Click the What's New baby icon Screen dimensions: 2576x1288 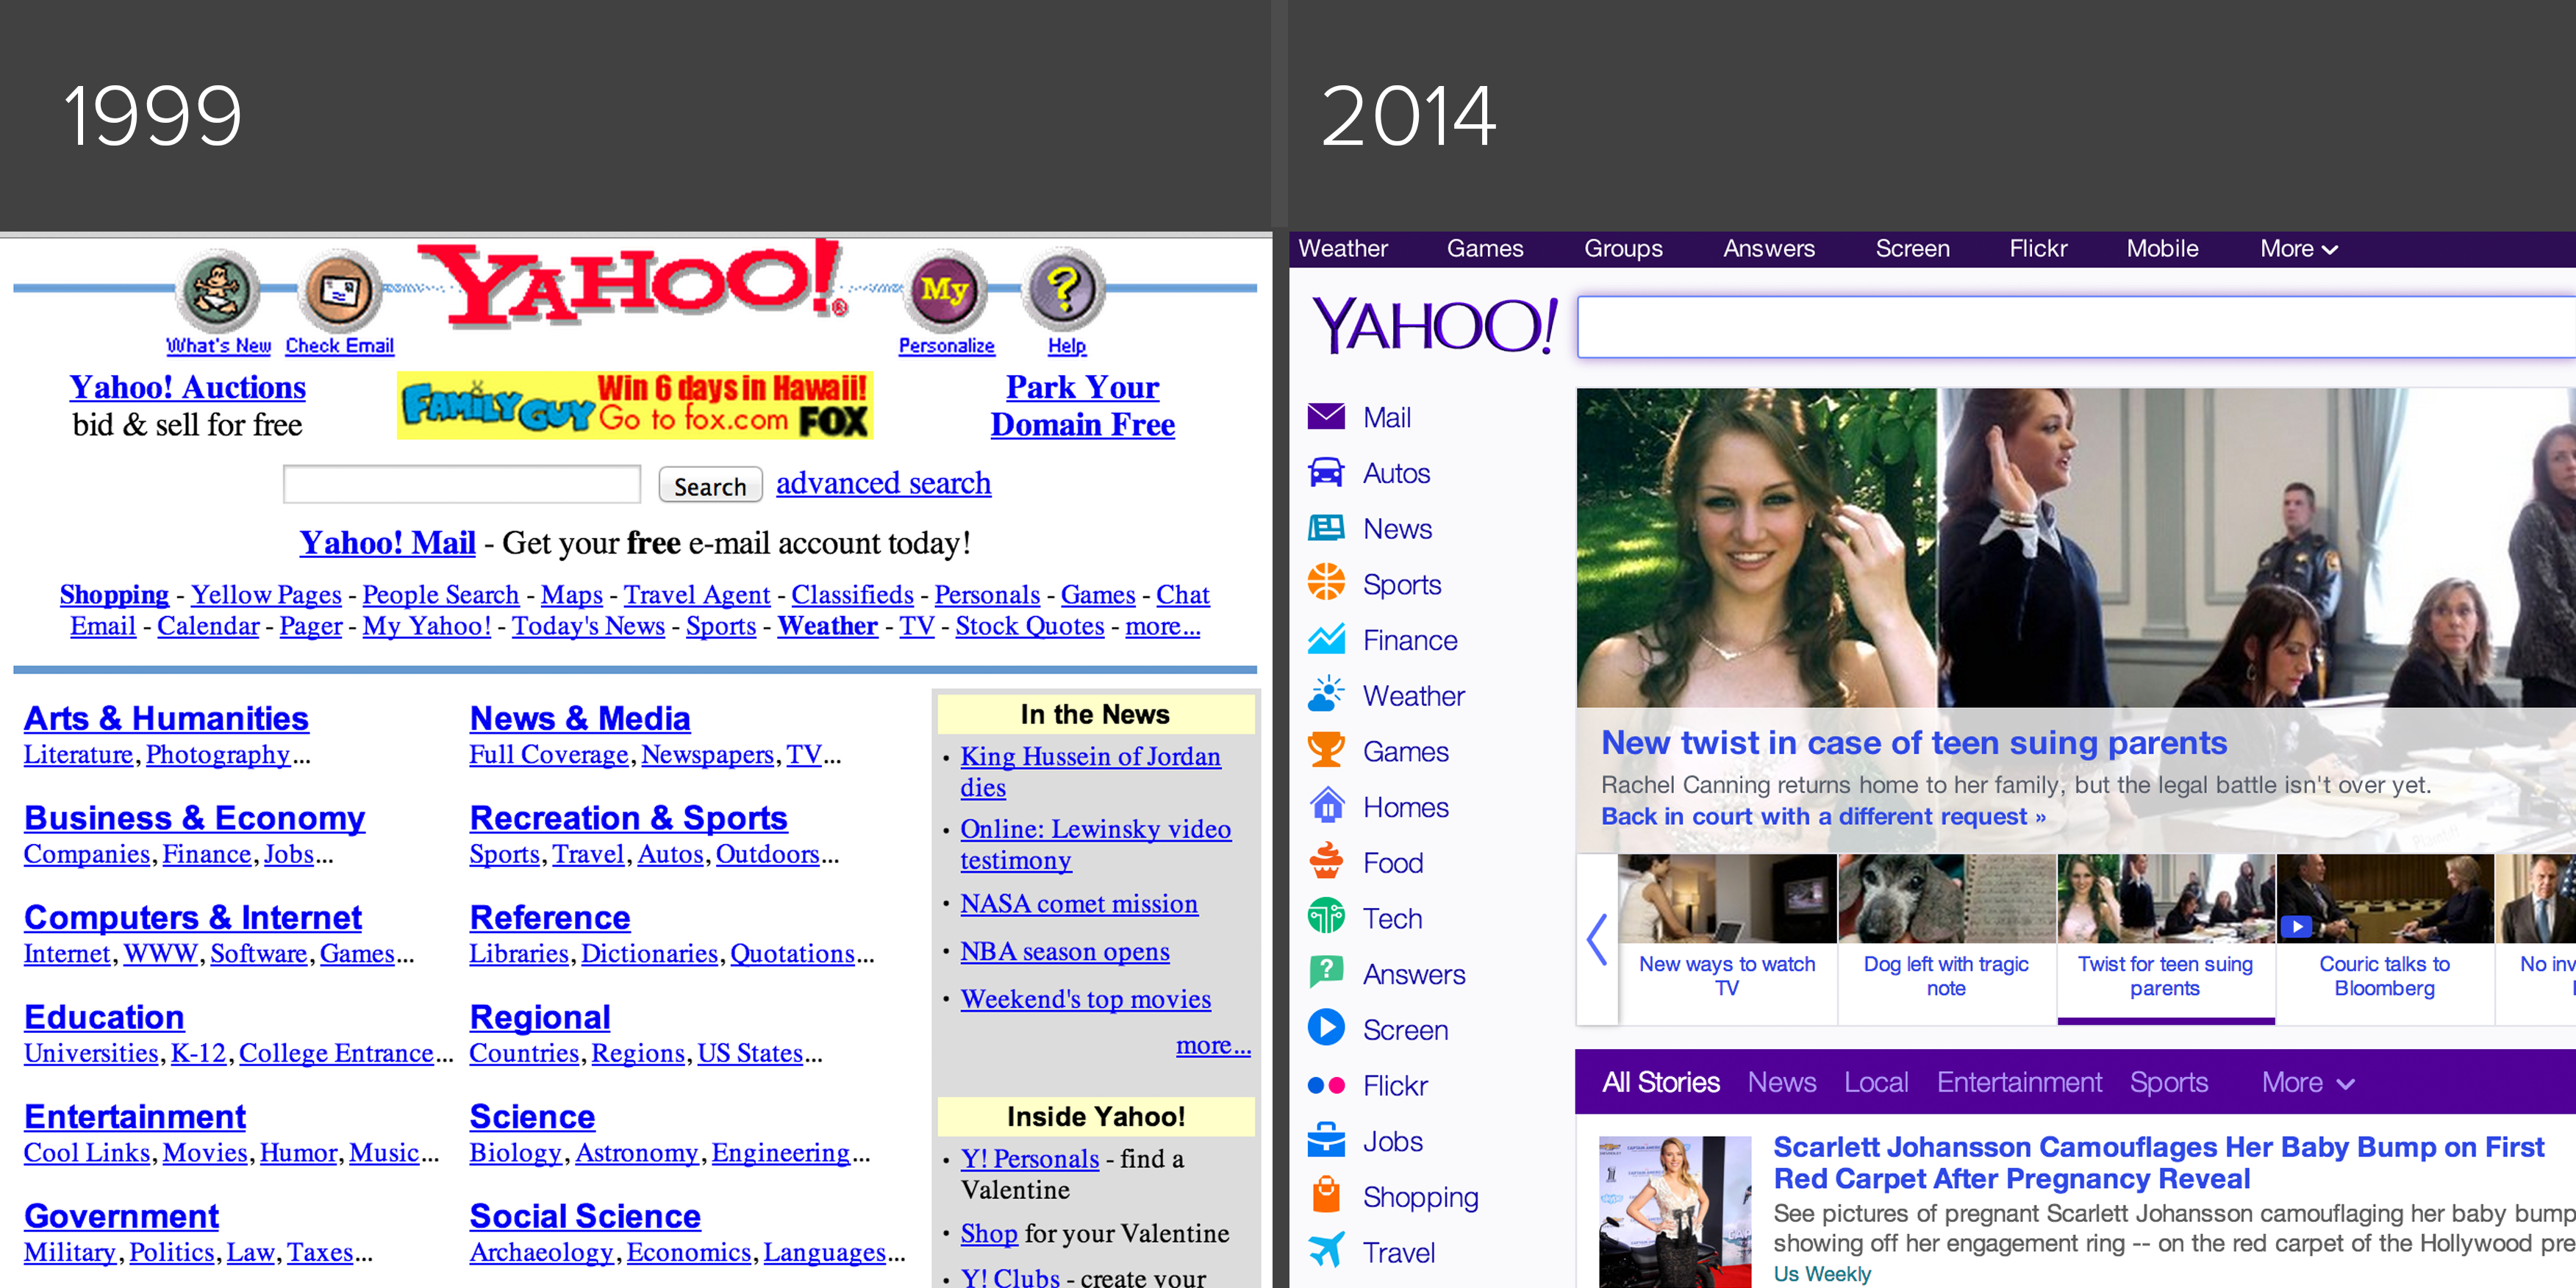tap(218, 290)
